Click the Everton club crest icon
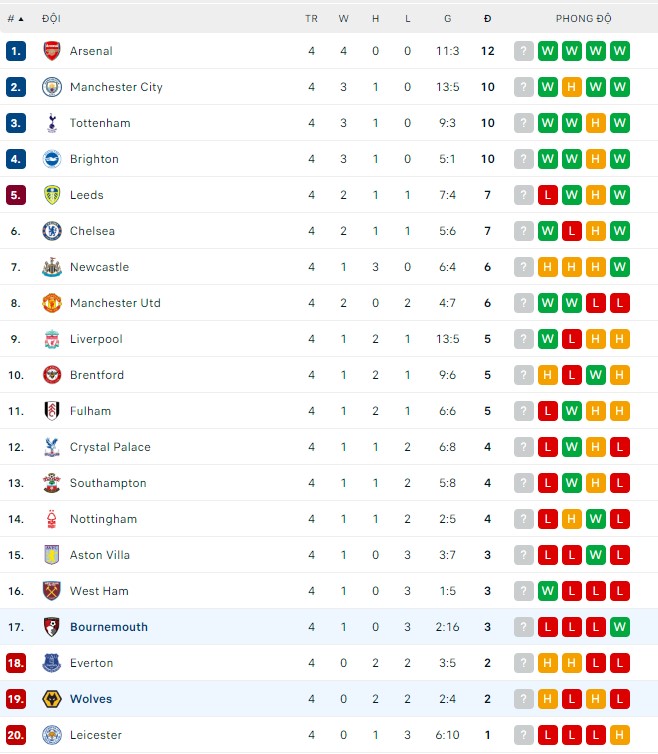658x754 pixels. (52, 663)
